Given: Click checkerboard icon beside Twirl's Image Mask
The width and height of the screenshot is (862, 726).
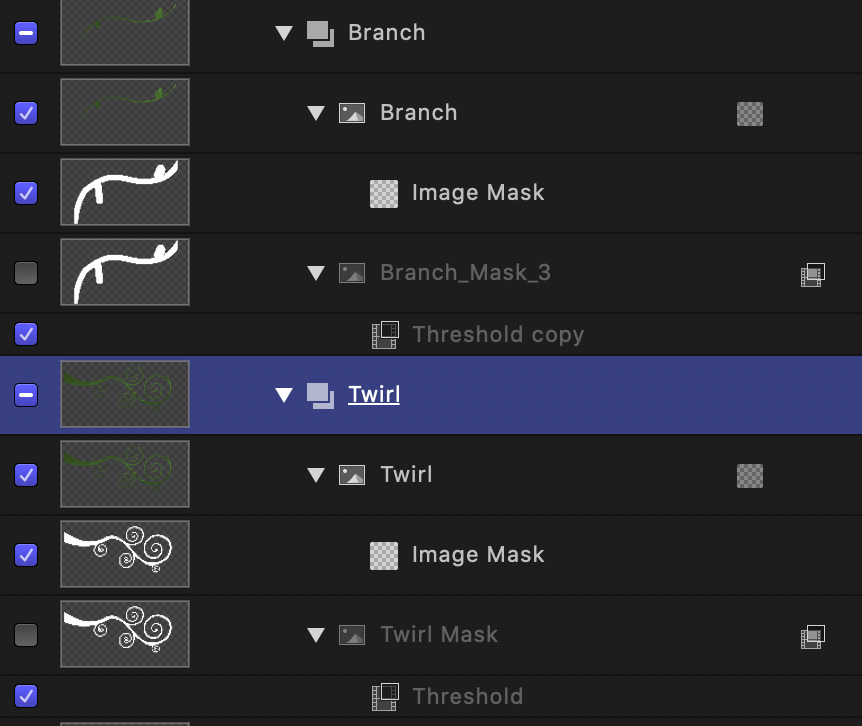Looking at the screenshot, I should (x=384, y=556).
